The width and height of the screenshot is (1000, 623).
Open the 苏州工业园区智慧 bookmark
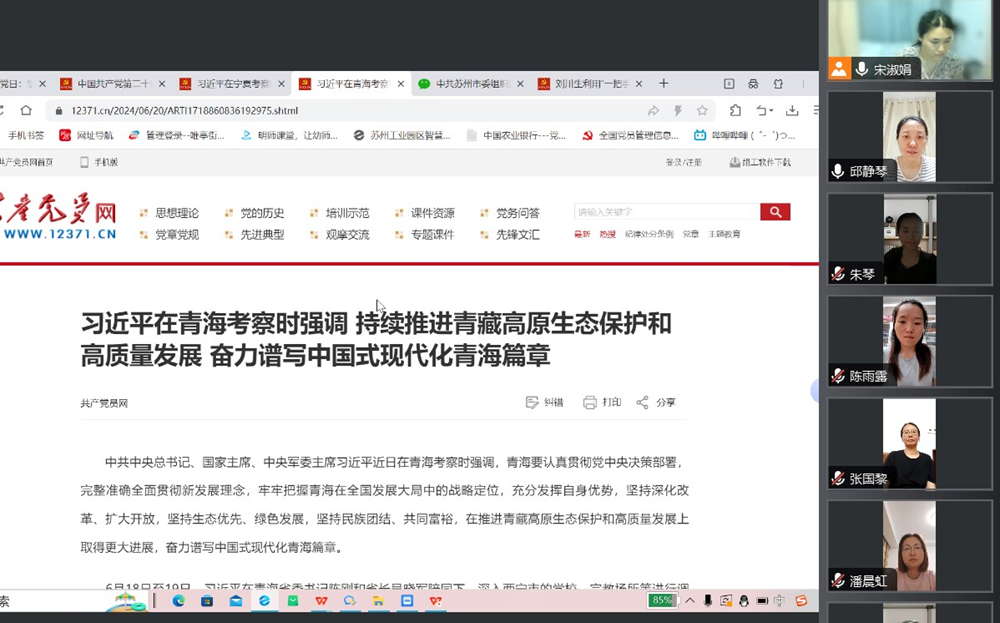point(402,135)
